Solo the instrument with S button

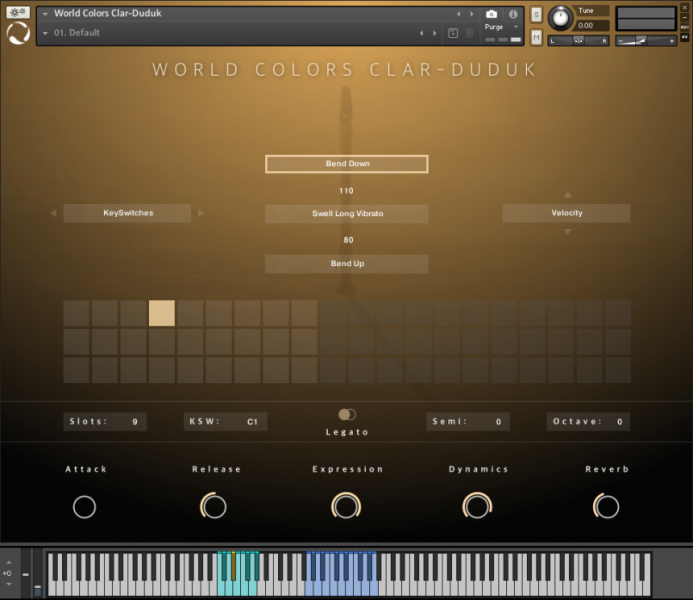pos(536,15)
